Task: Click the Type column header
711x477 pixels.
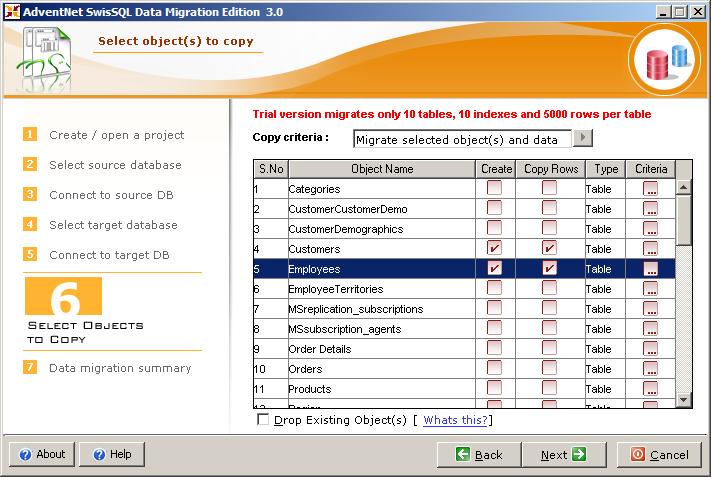Action: coord(606,169)
